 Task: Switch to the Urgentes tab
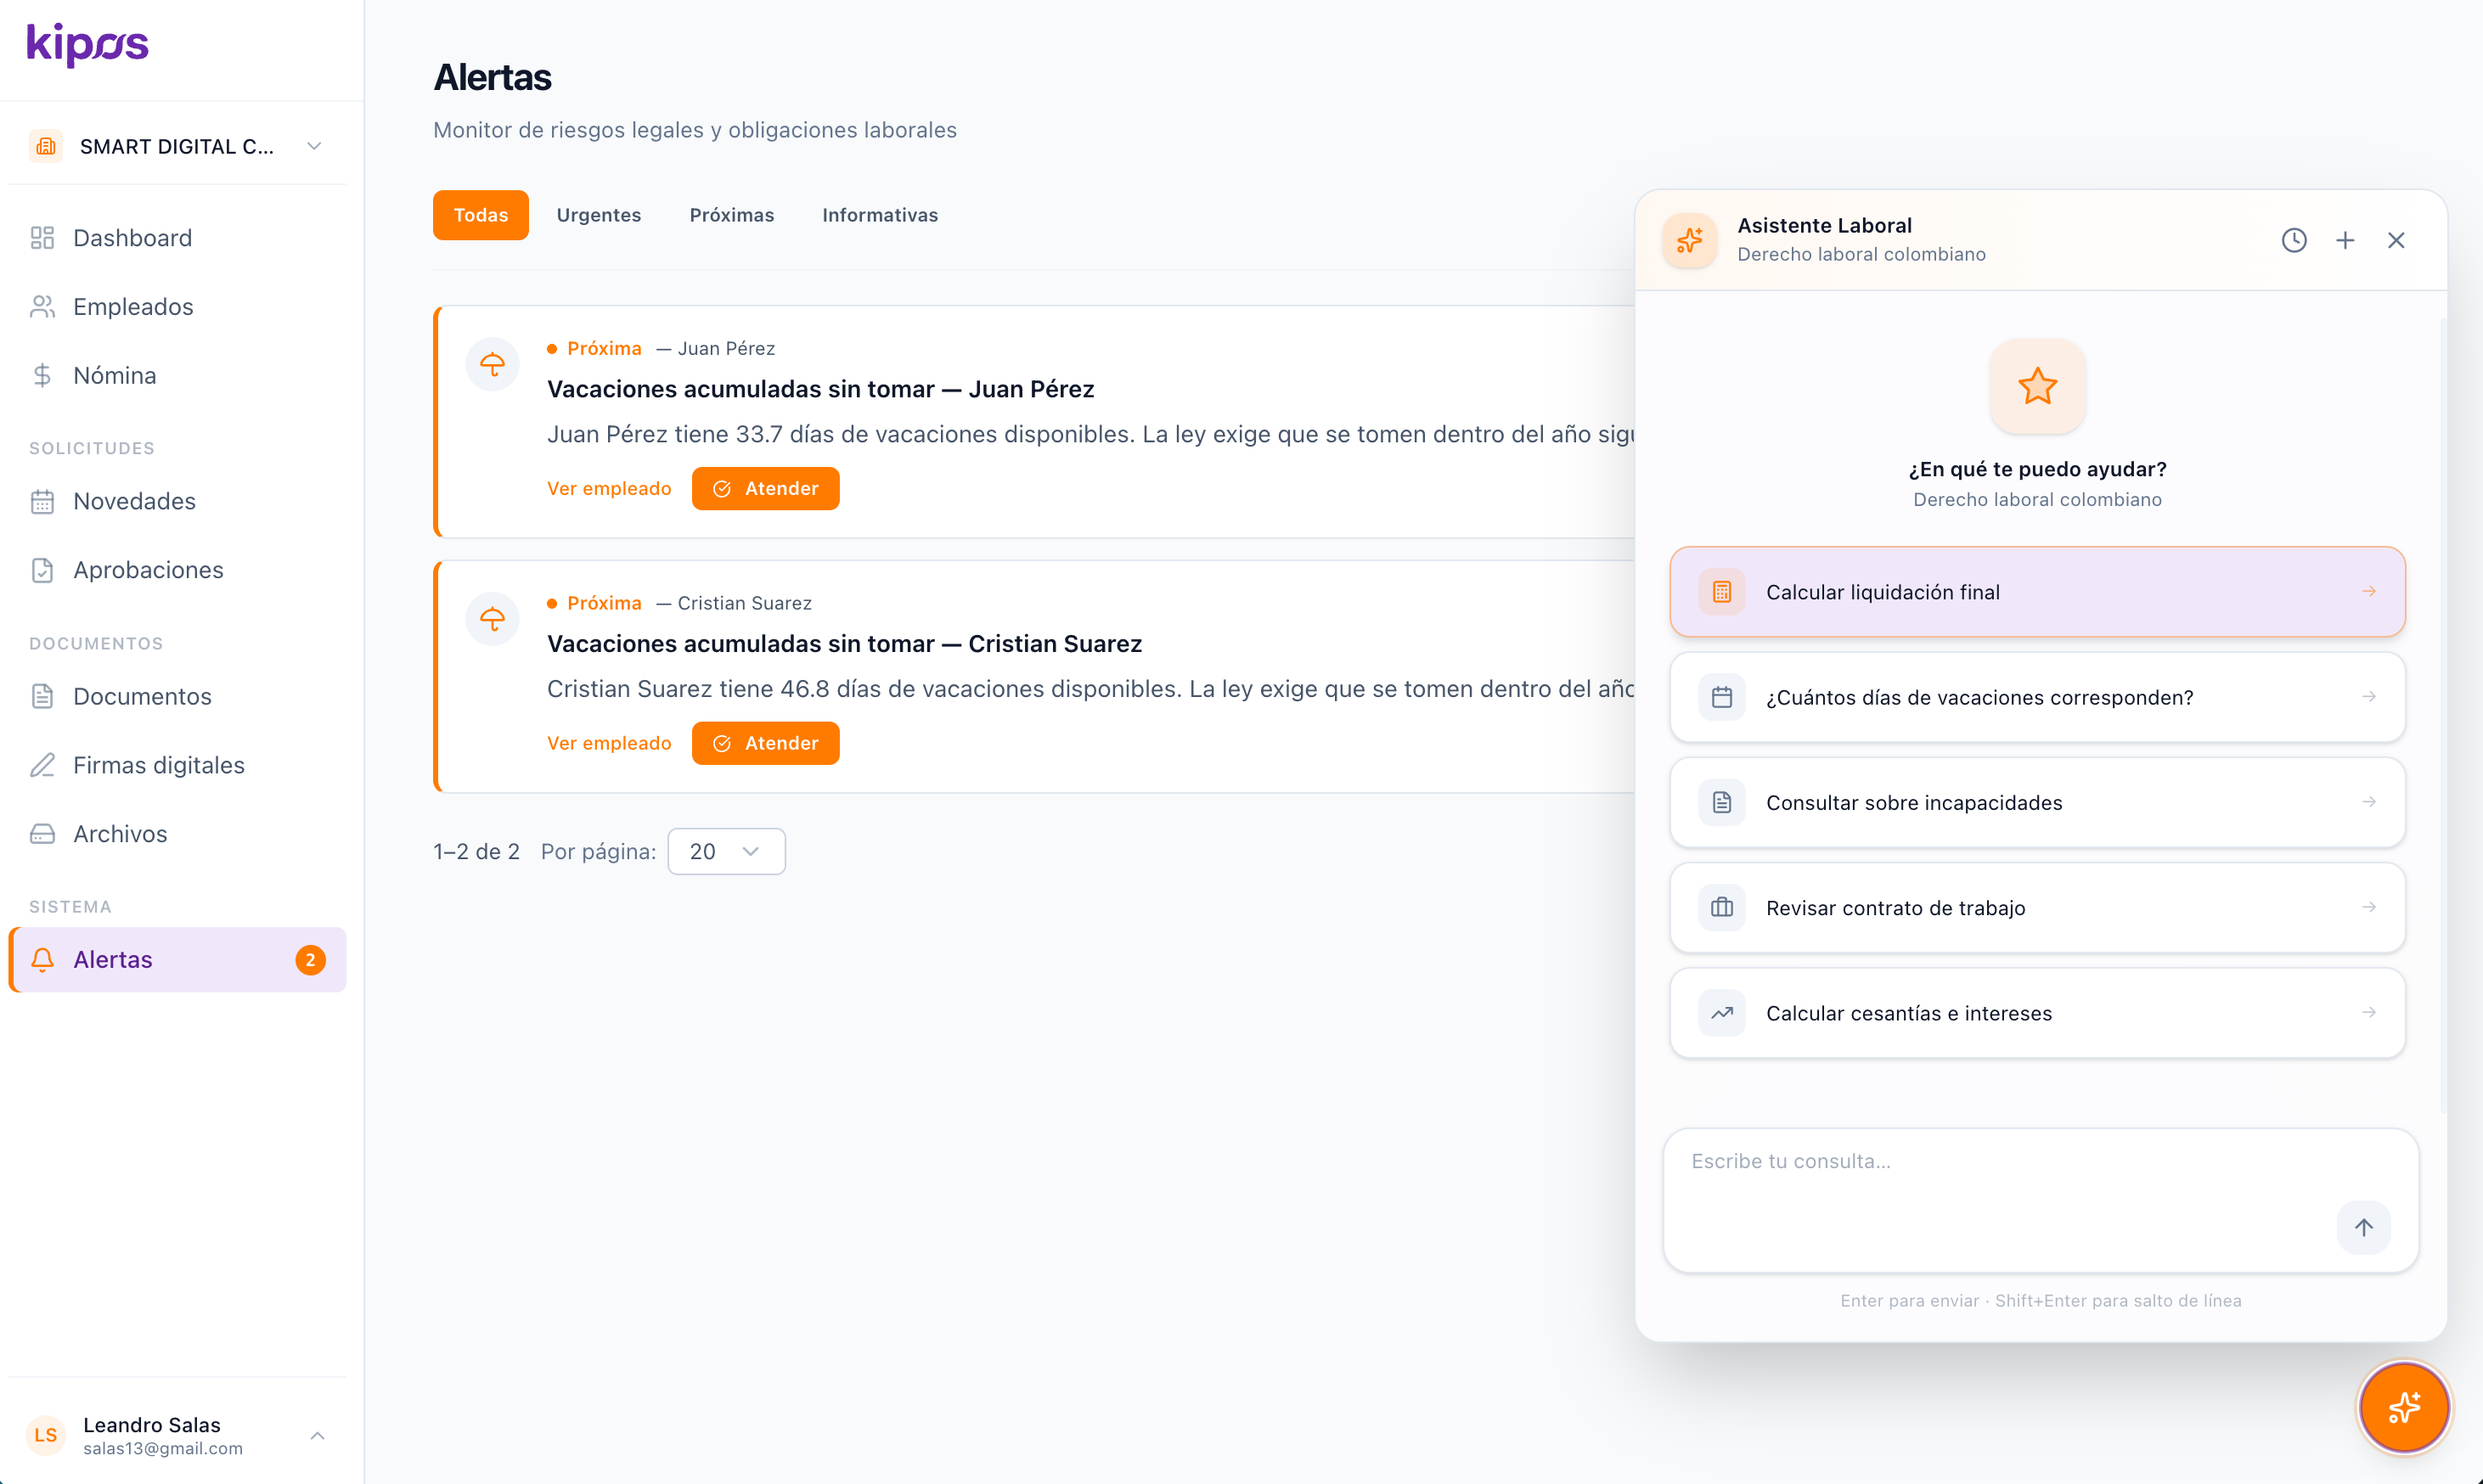598,215
